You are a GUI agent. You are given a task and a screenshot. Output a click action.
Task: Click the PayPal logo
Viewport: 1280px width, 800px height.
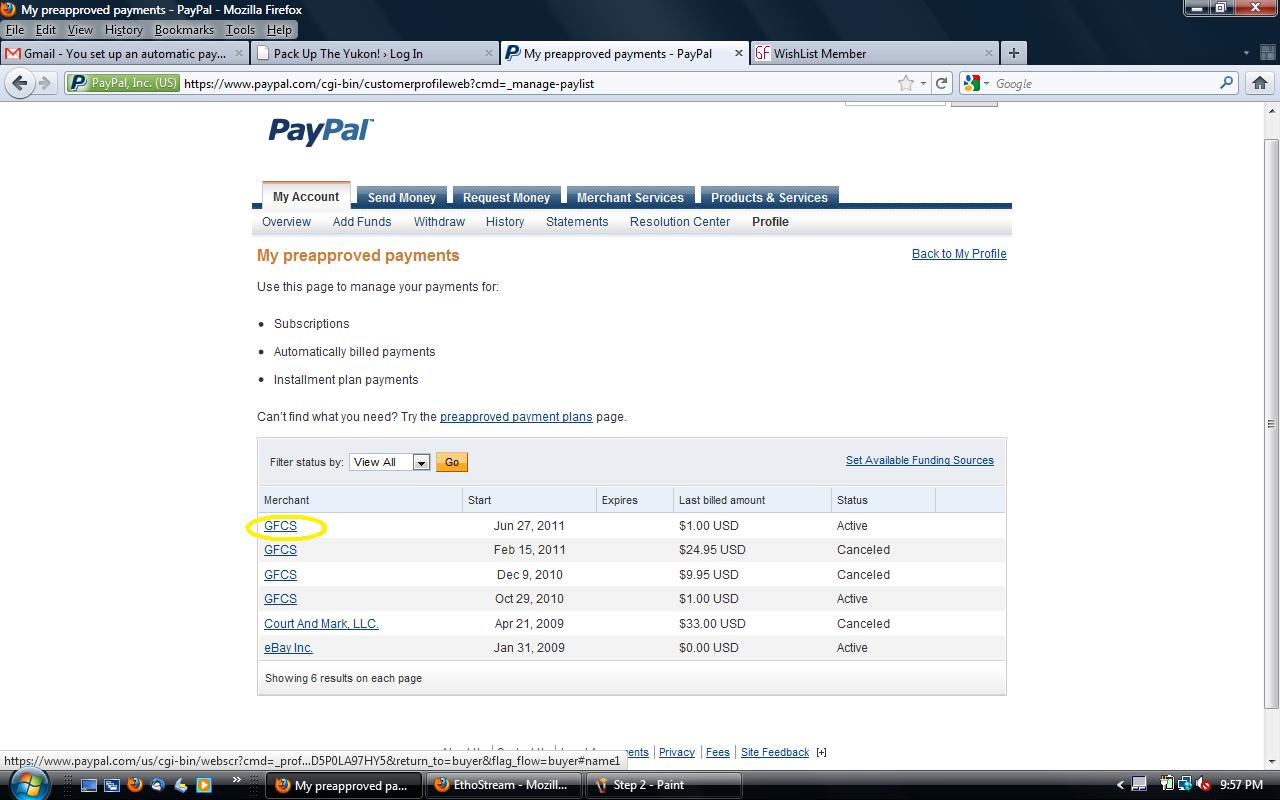(321, 131)
